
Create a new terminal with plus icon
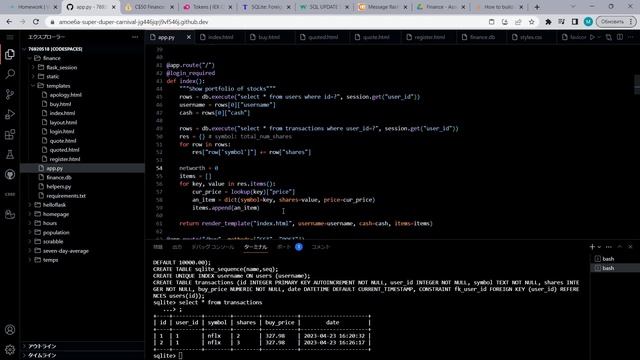(592, 247)
